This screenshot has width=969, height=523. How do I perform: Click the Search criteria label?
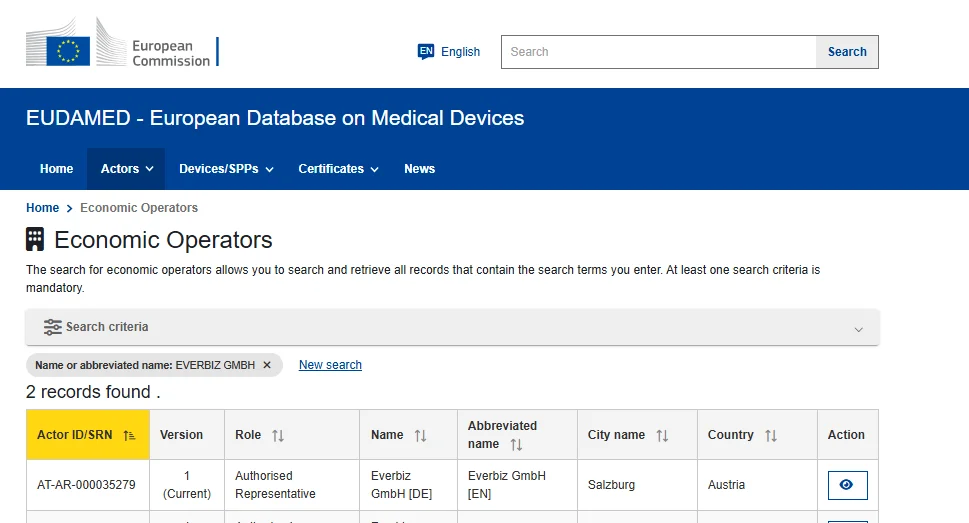(x=107, y=326)
